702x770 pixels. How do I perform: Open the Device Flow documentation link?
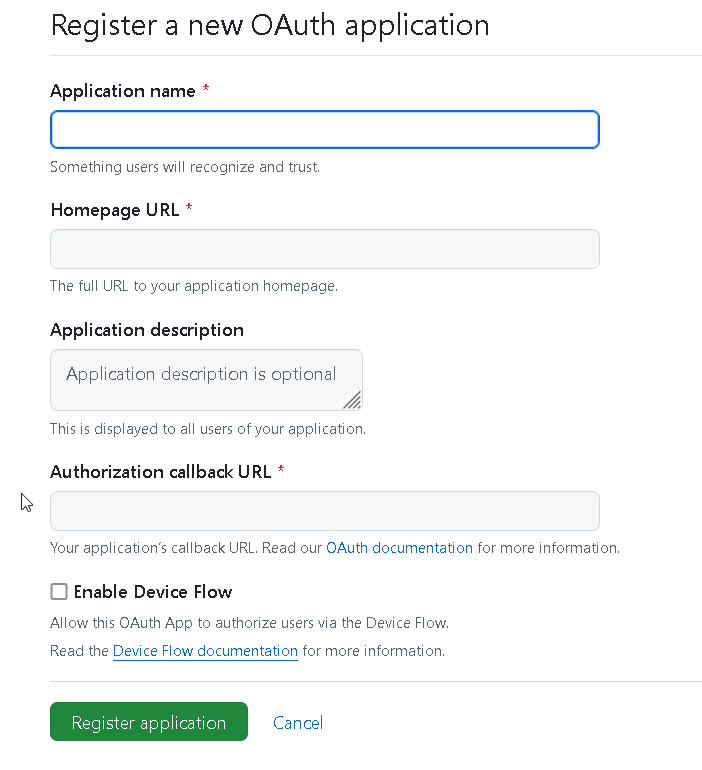coord(205,651)
